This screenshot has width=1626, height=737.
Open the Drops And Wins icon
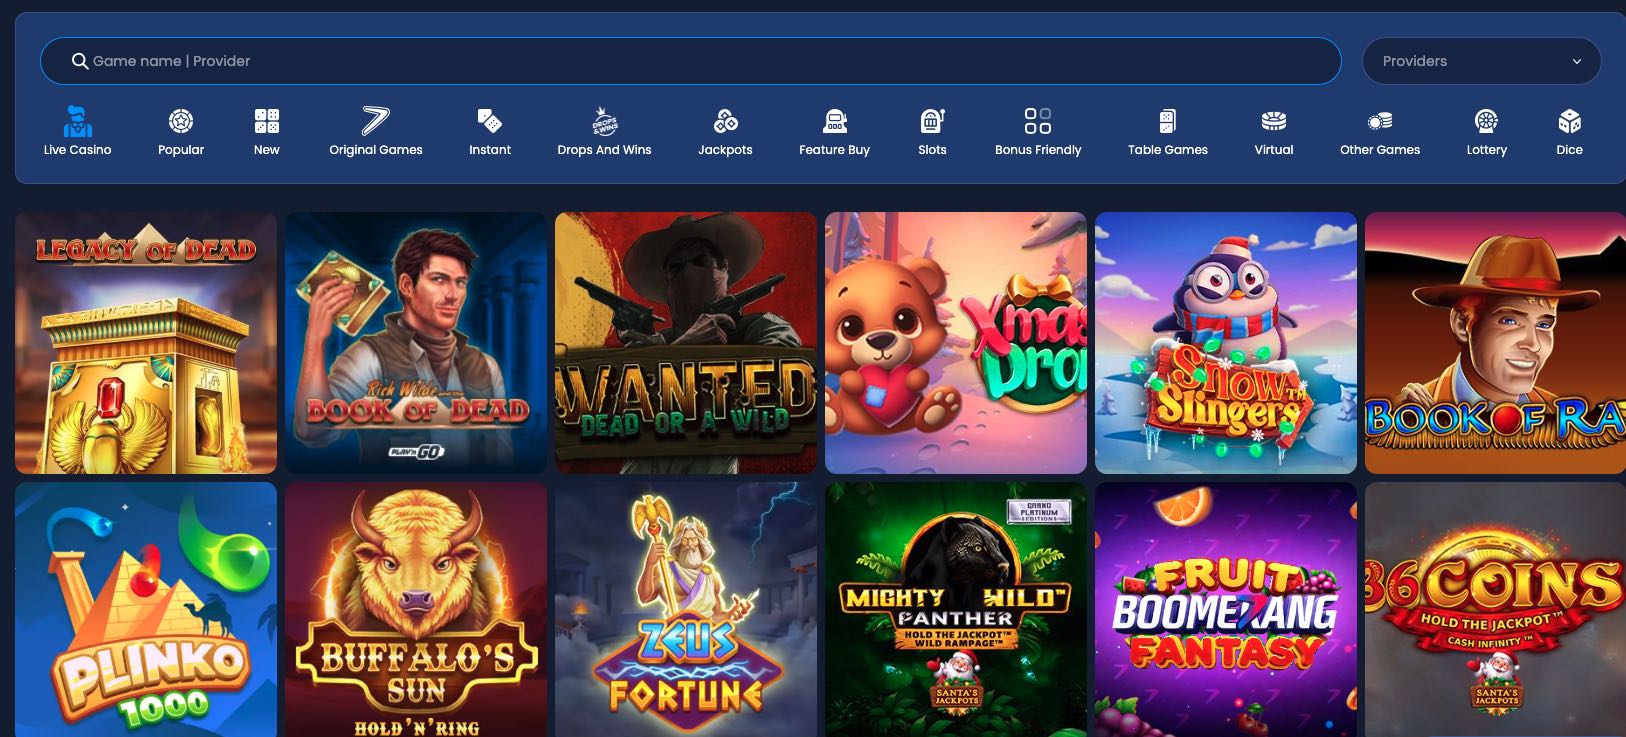click(x=604, y=121)
